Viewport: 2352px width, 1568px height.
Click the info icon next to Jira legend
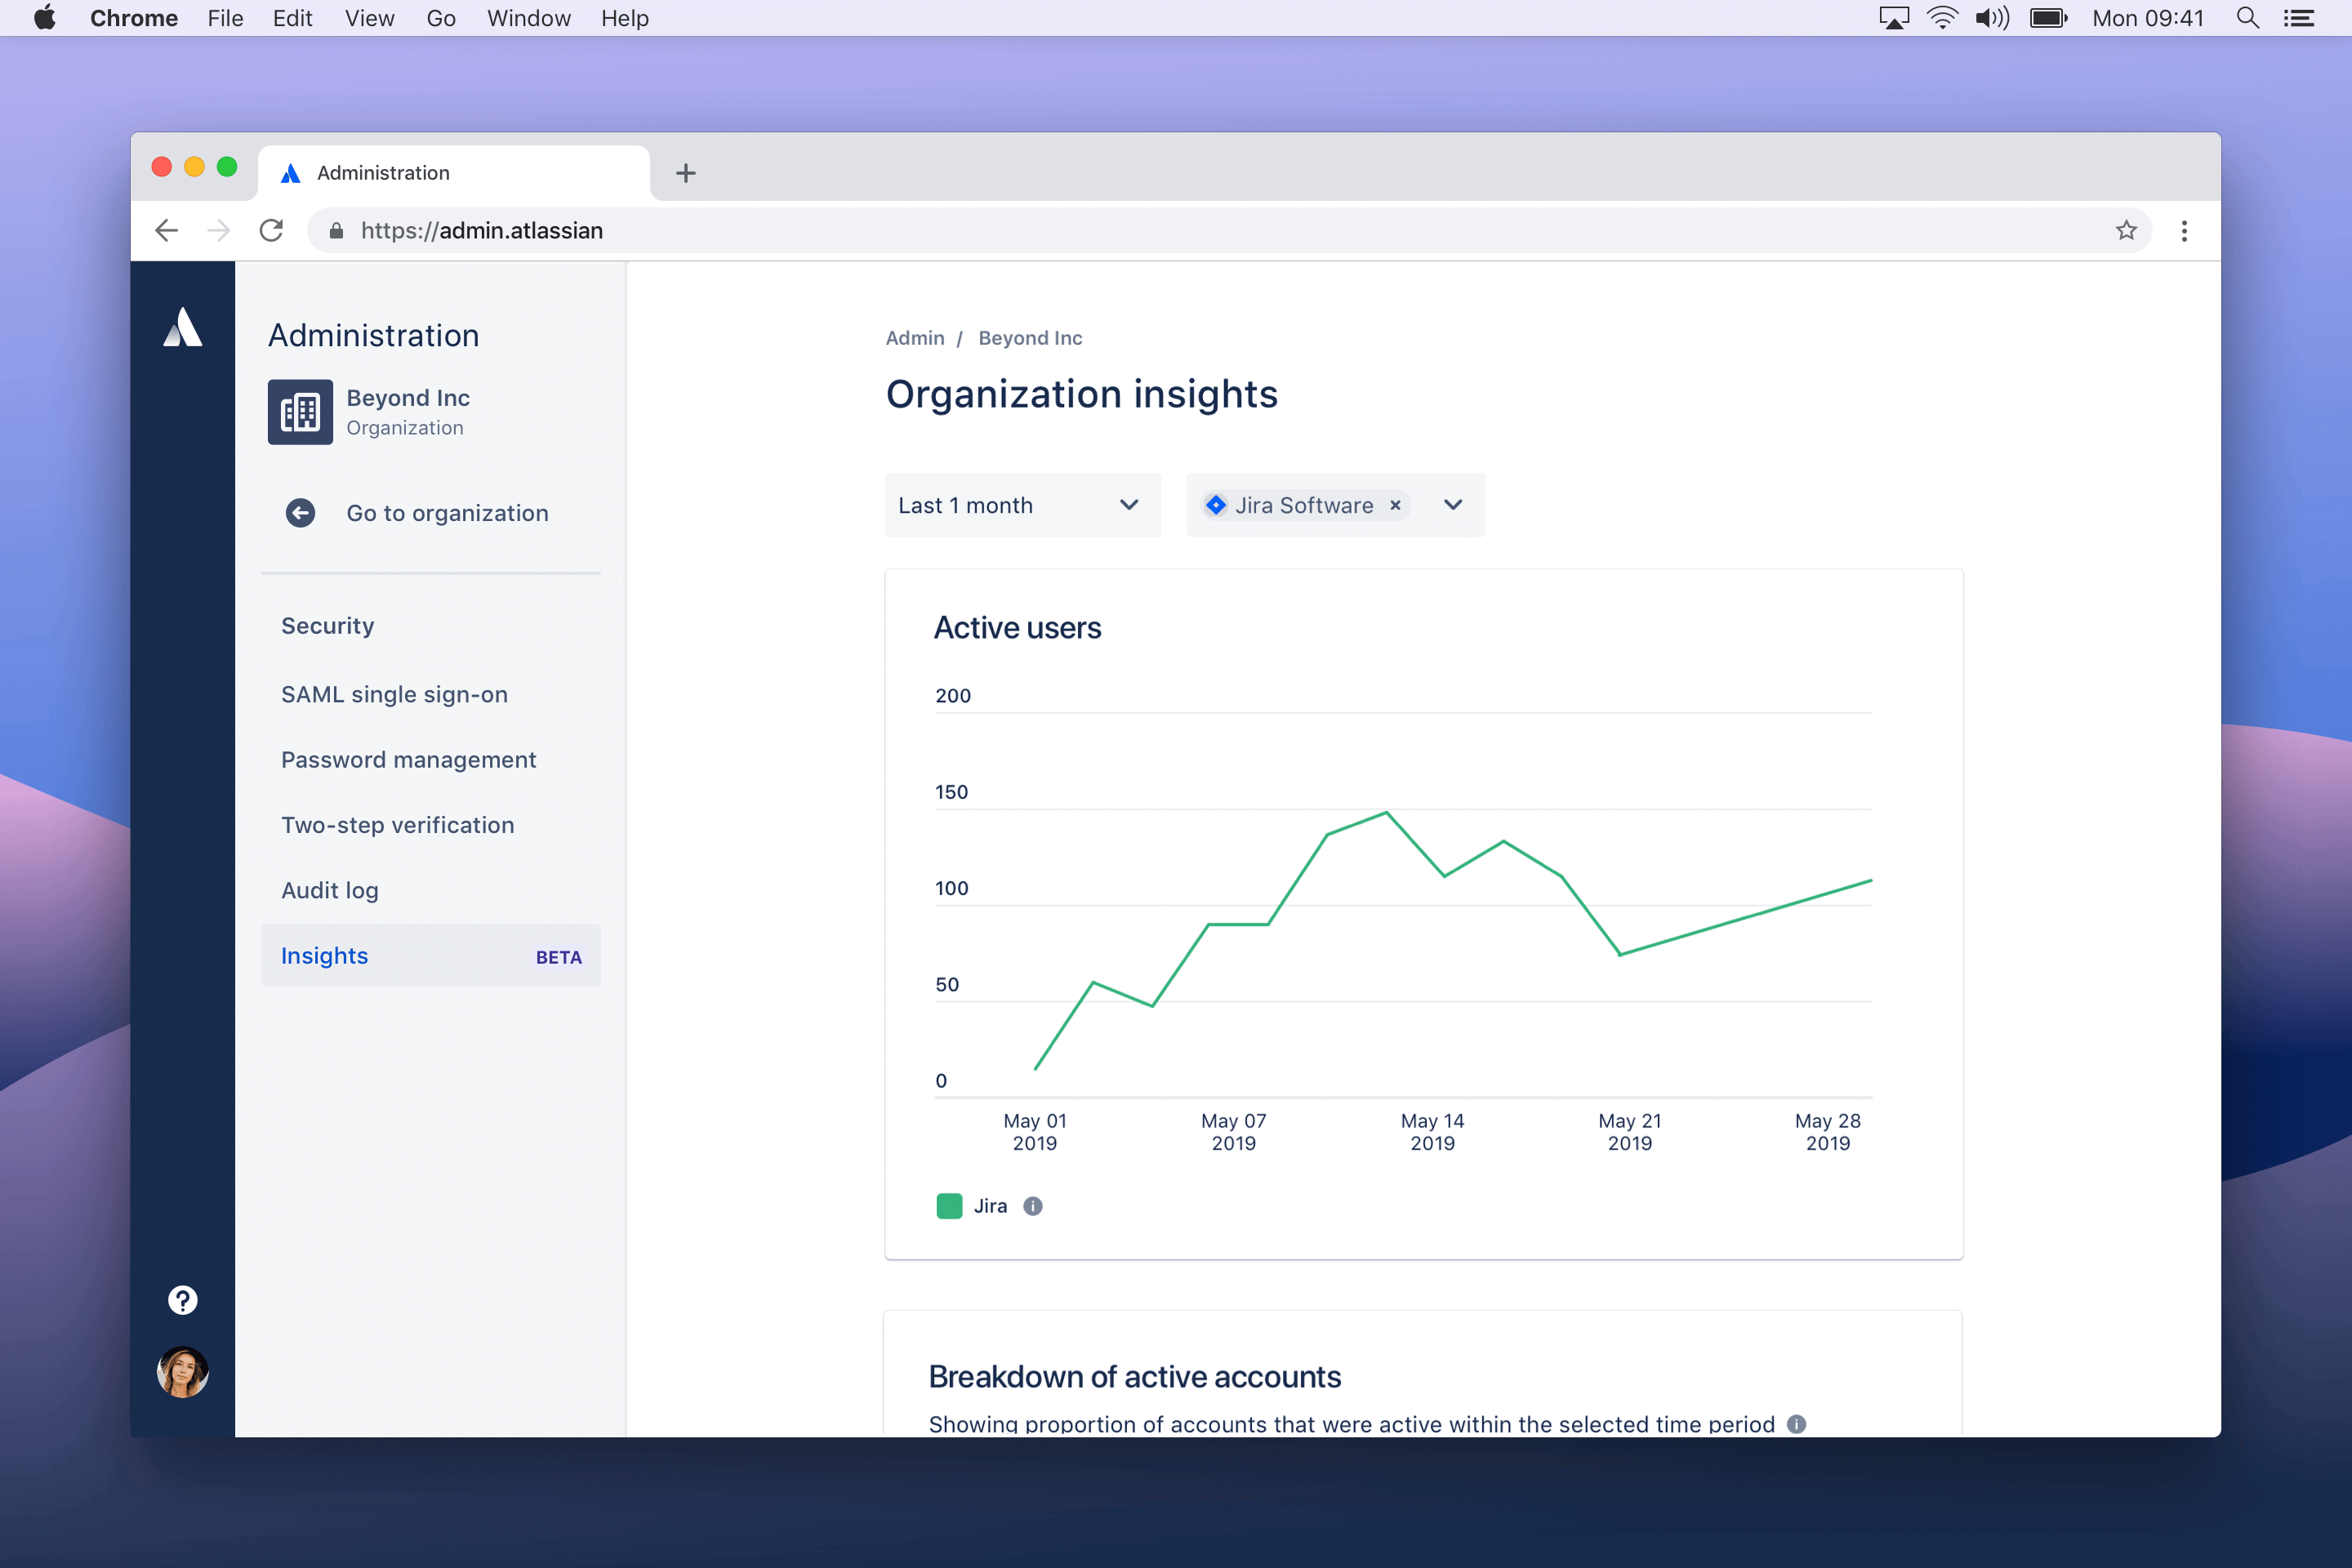coord(1032,1205)
